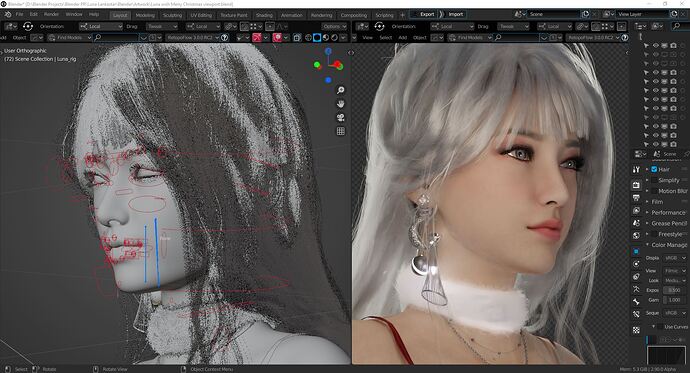Click the Blender logo menu icon
690x373 pixels.
pos(8,15)
